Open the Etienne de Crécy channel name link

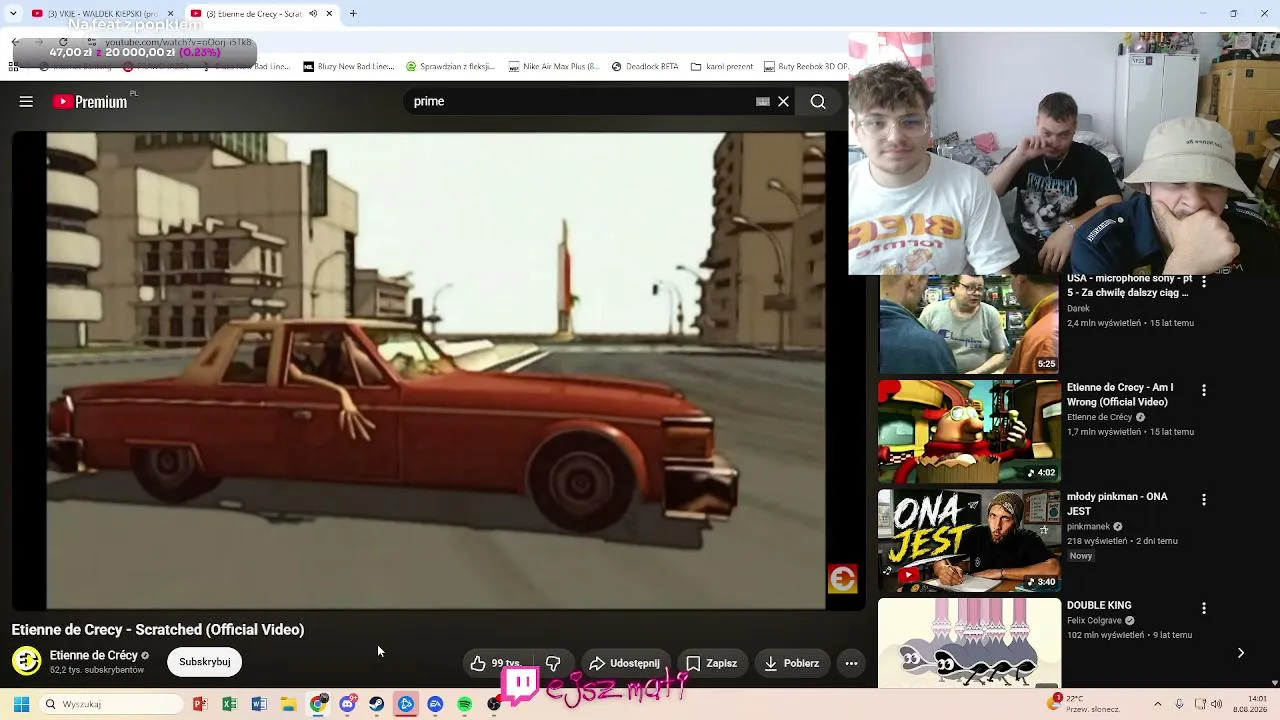[x=94, y=655]
